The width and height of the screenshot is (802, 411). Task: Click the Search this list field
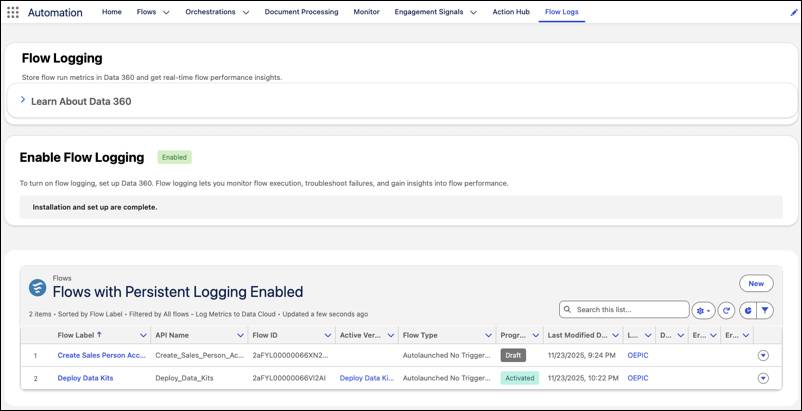[x=624, y=310]
